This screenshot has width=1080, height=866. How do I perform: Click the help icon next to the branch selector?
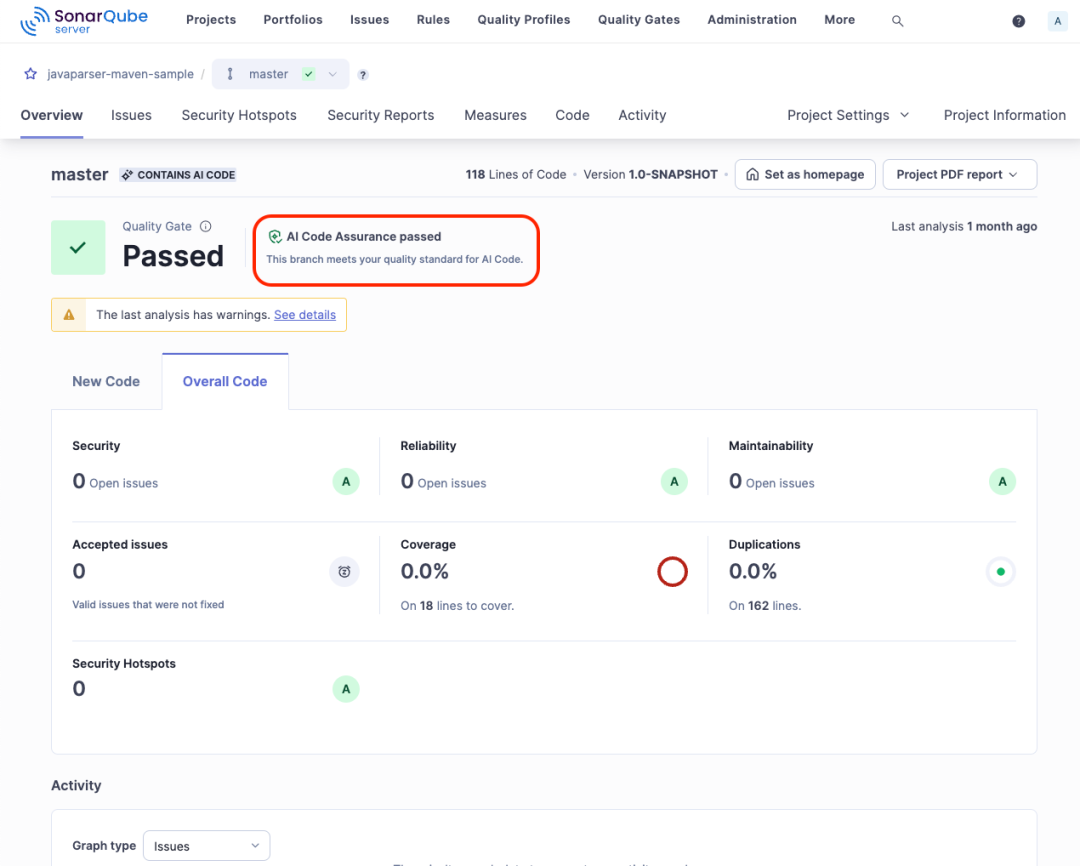362,74
